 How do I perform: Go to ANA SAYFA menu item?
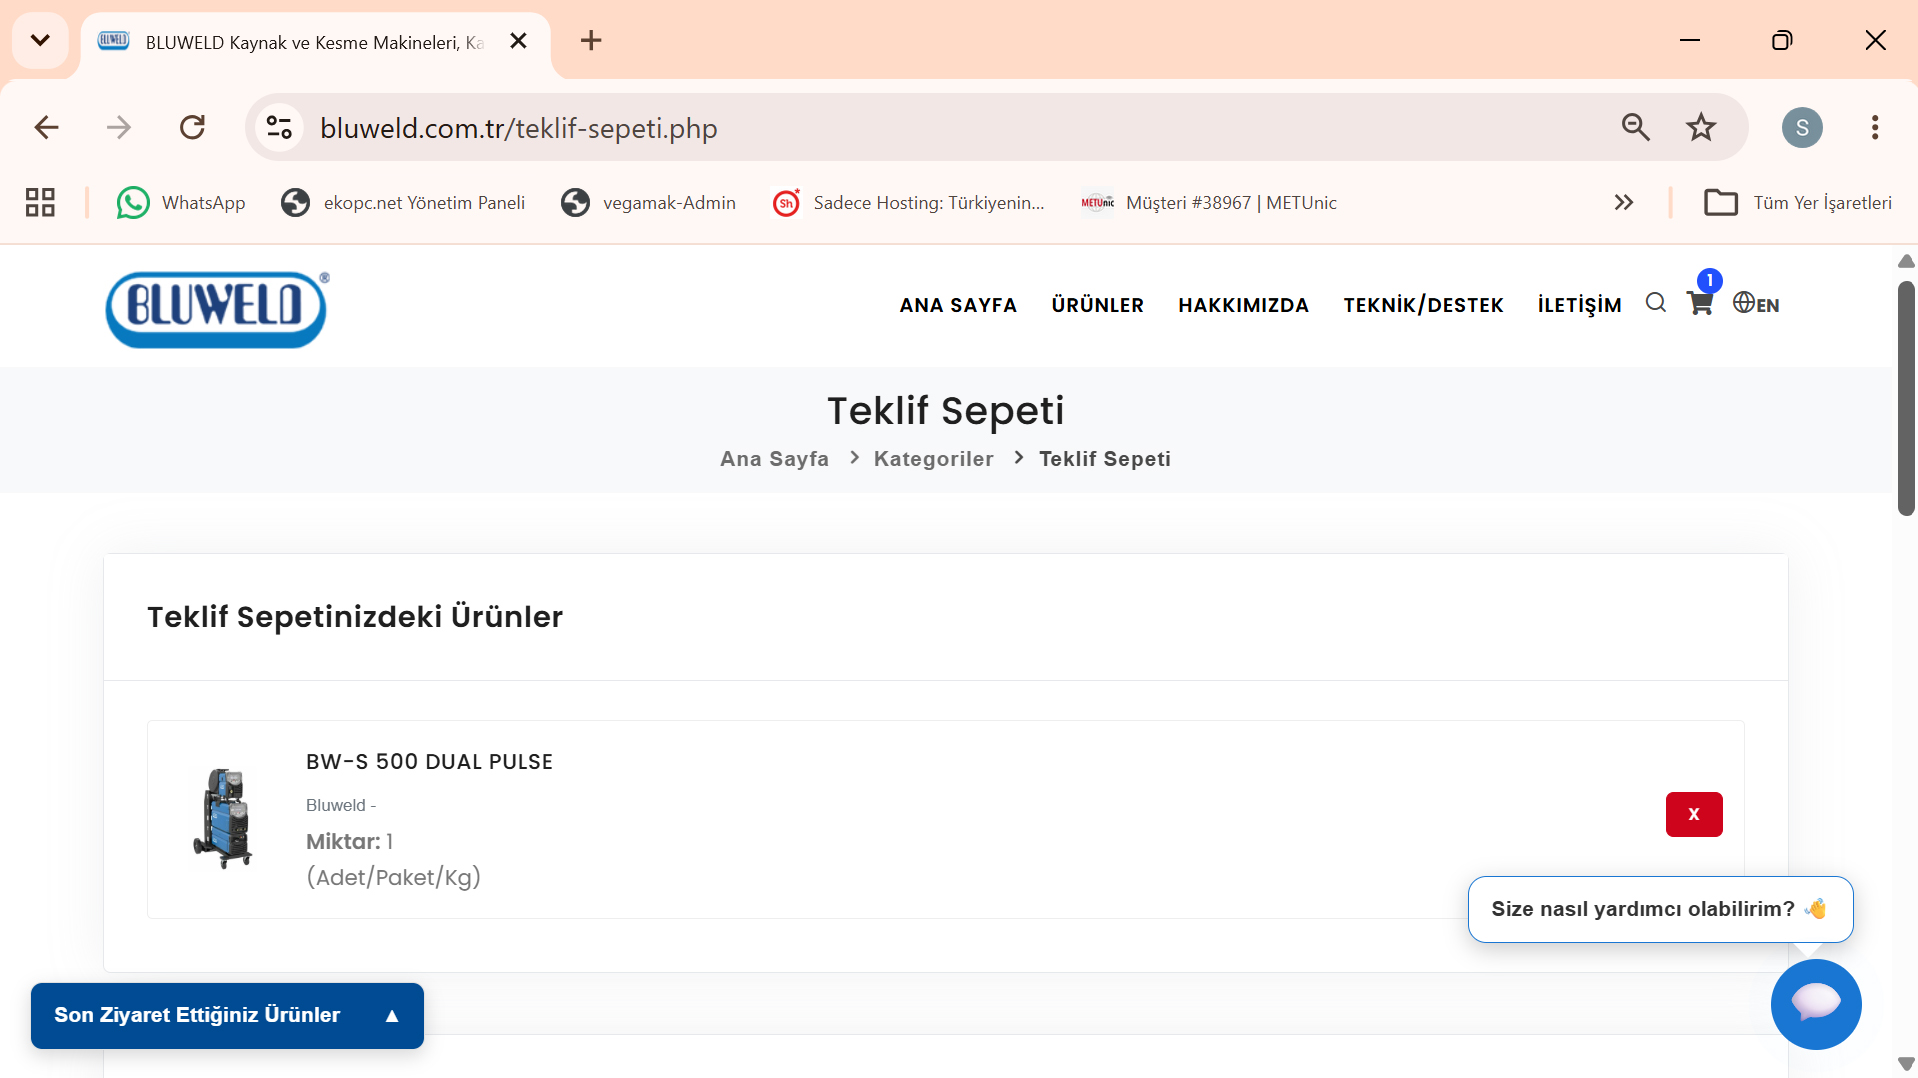click(958, 306)
